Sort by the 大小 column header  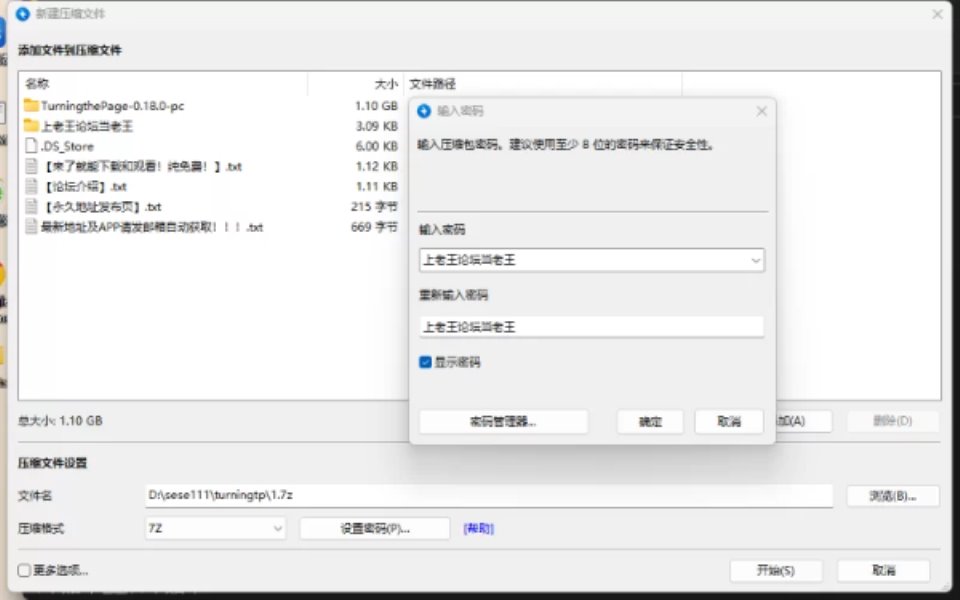click(x=385, y=84)
